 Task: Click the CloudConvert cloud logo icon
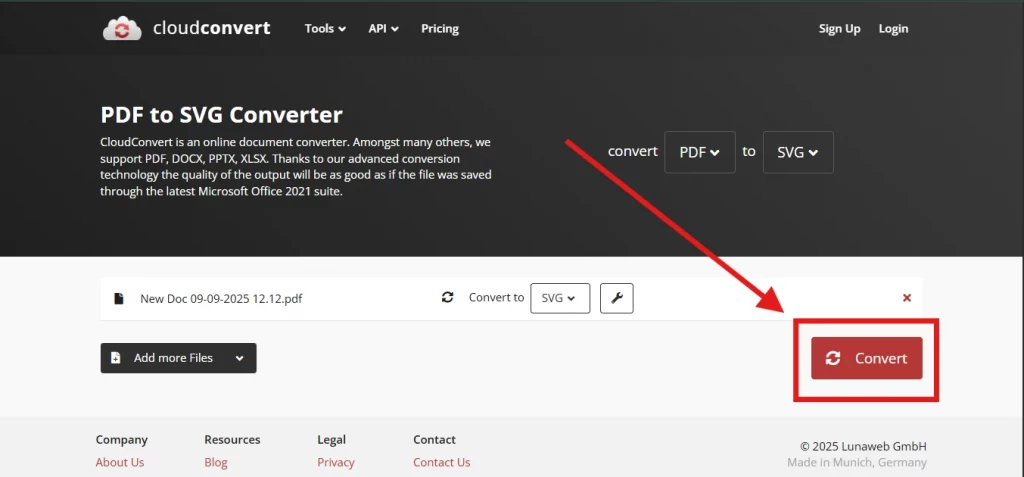click(x=122, y=29)
